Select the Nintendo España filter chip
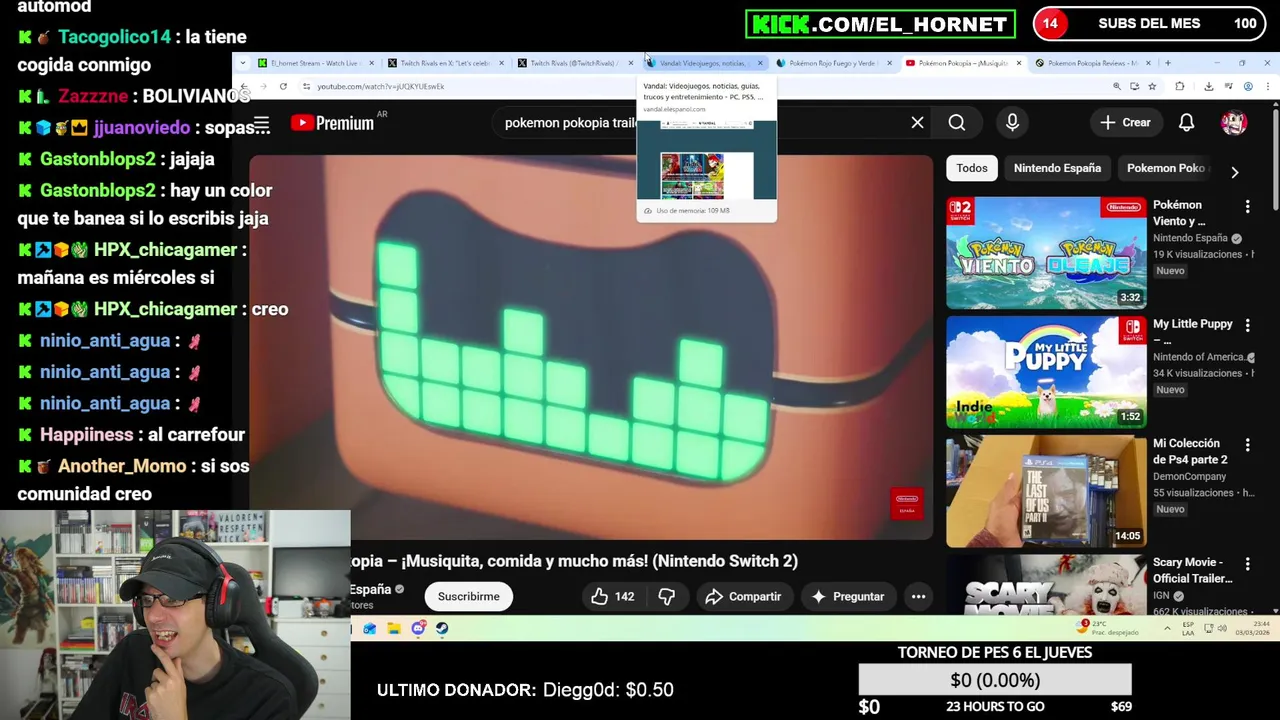The height and width of the screenshot is (720, 1280). 1057,168
